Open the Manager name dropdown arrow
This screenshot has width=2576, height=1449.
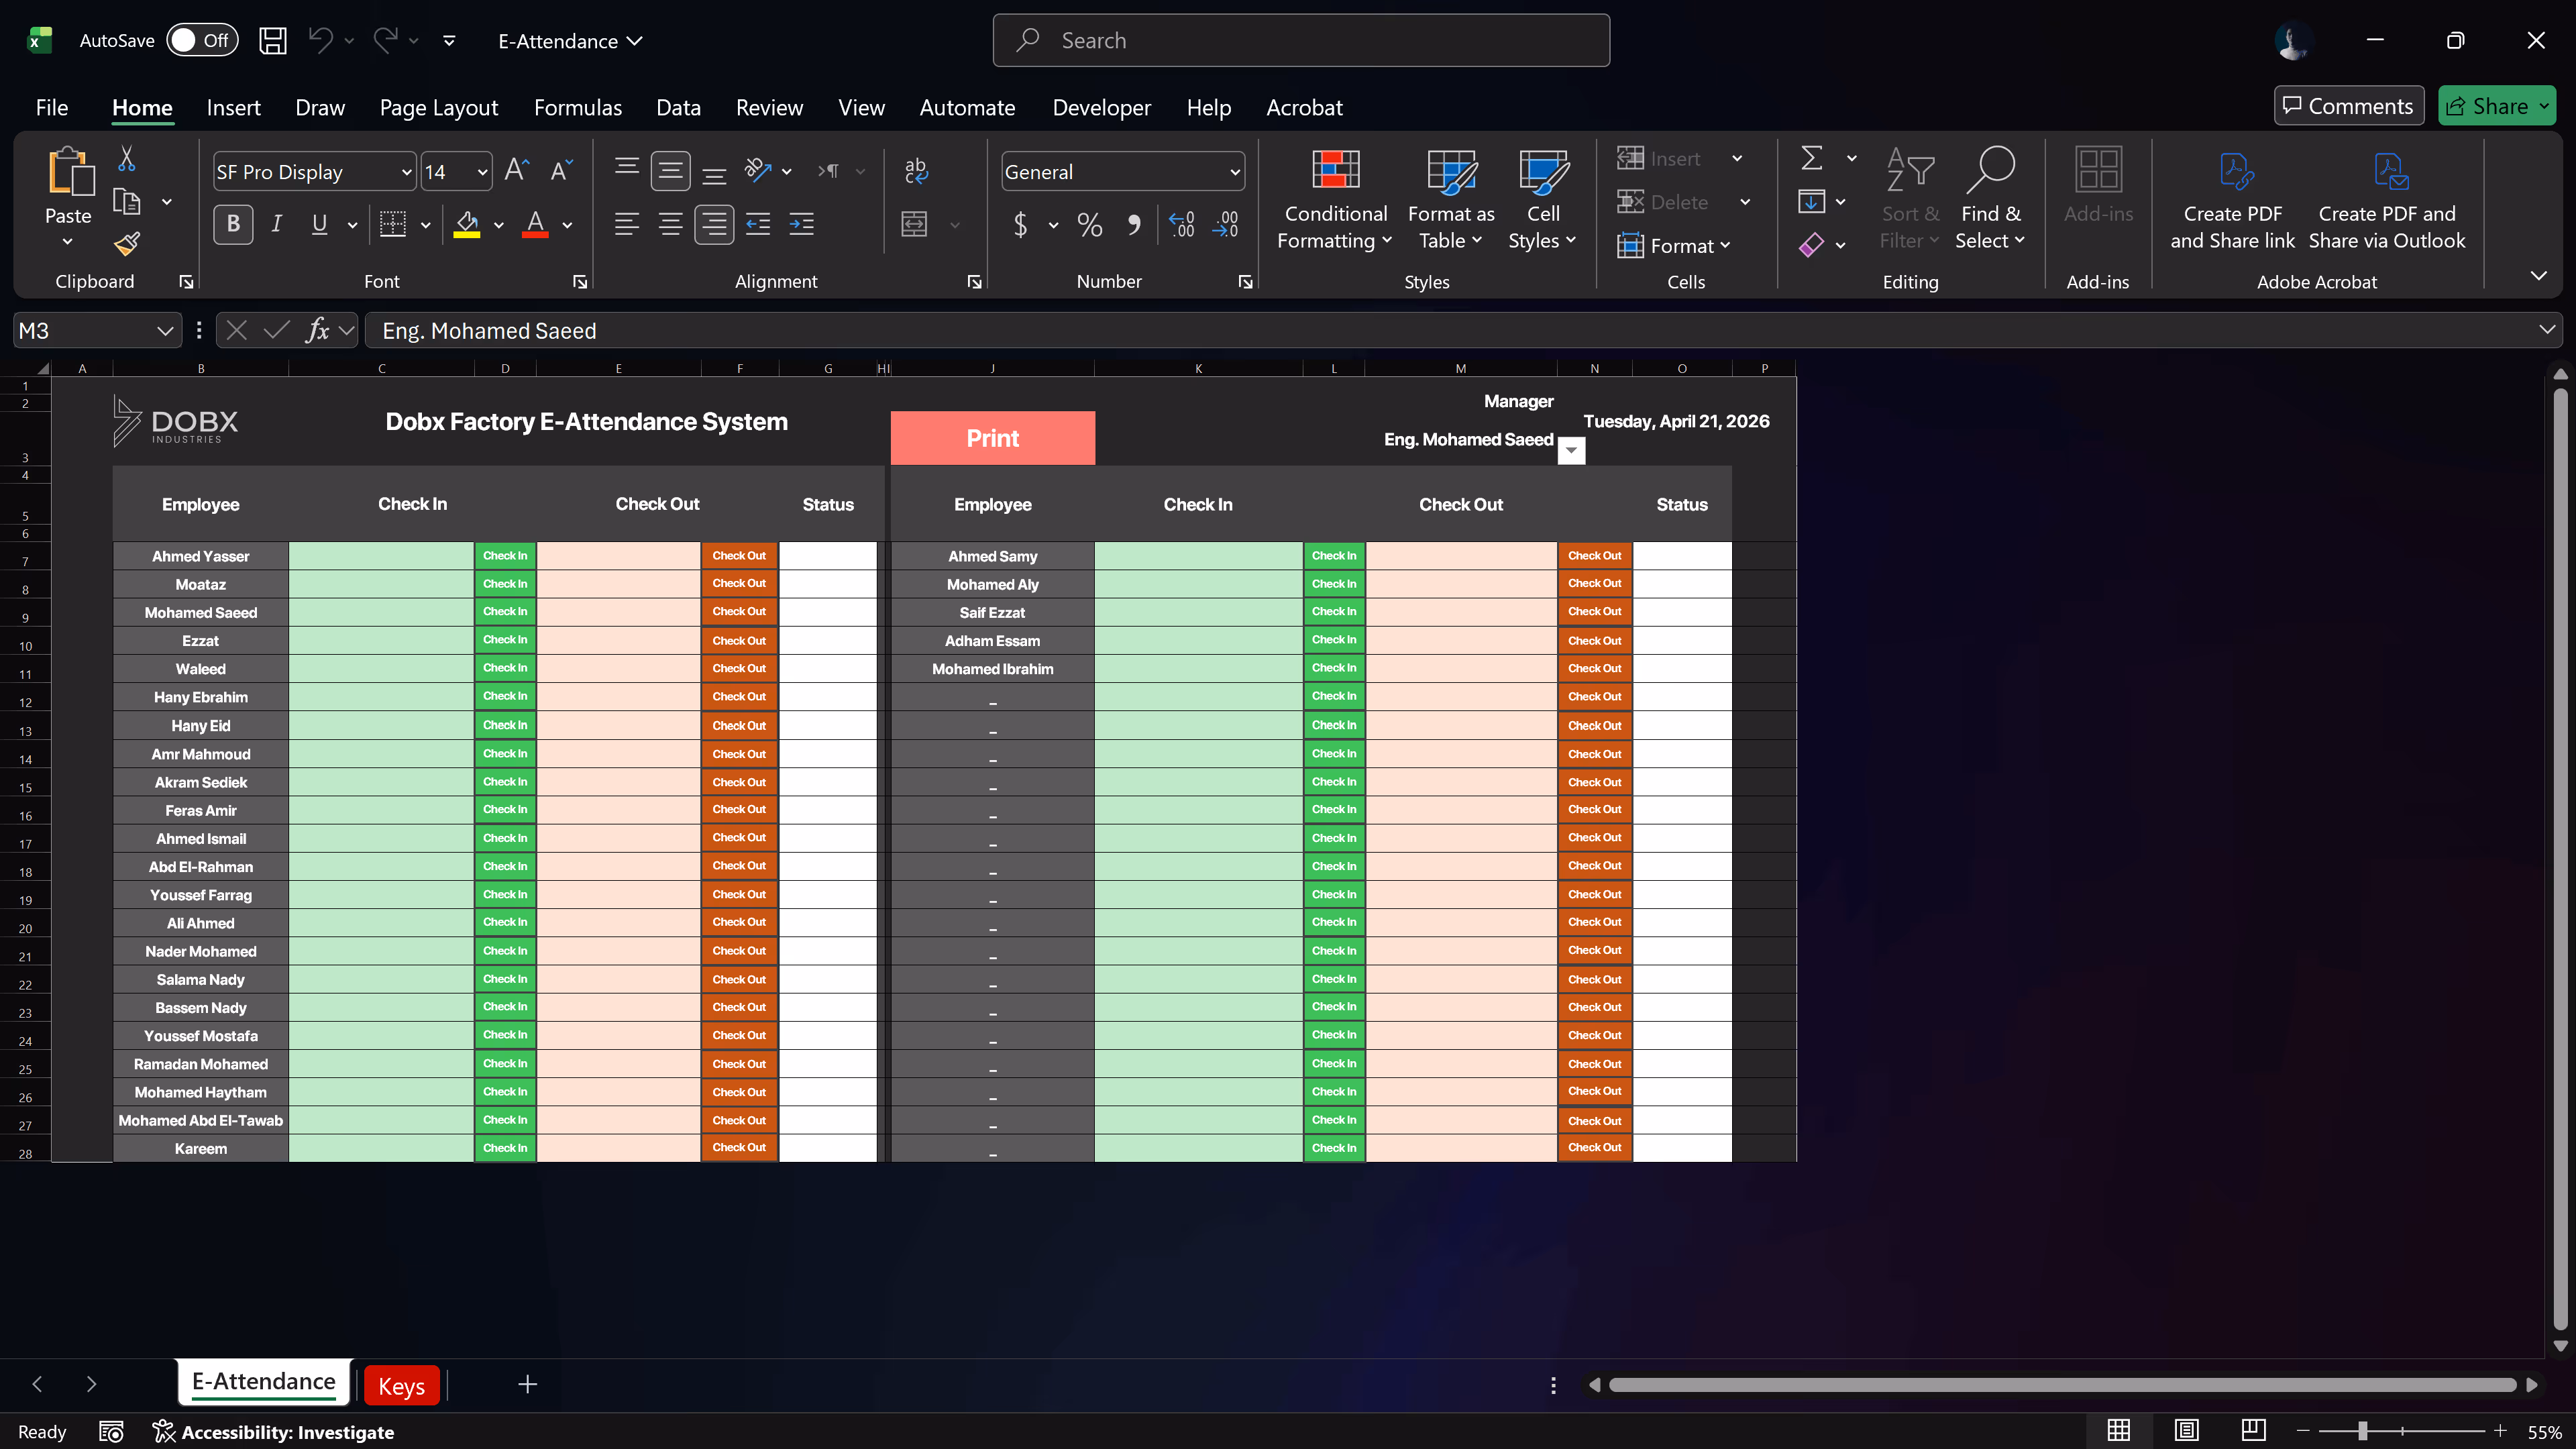point(1571,451)
